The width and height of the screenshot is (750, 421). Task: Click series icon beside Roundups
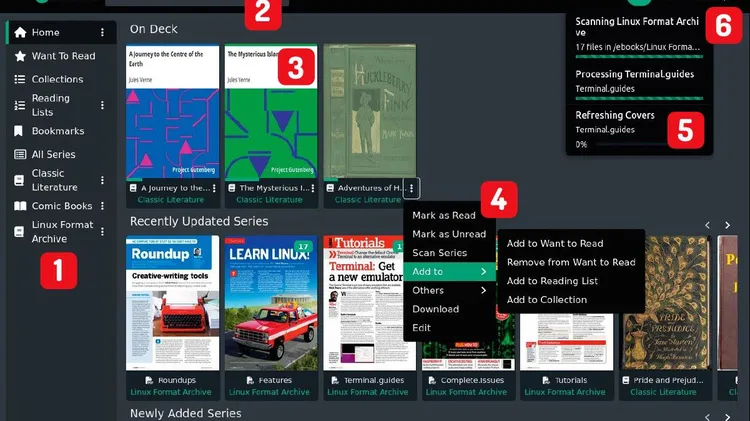[149, 380]
